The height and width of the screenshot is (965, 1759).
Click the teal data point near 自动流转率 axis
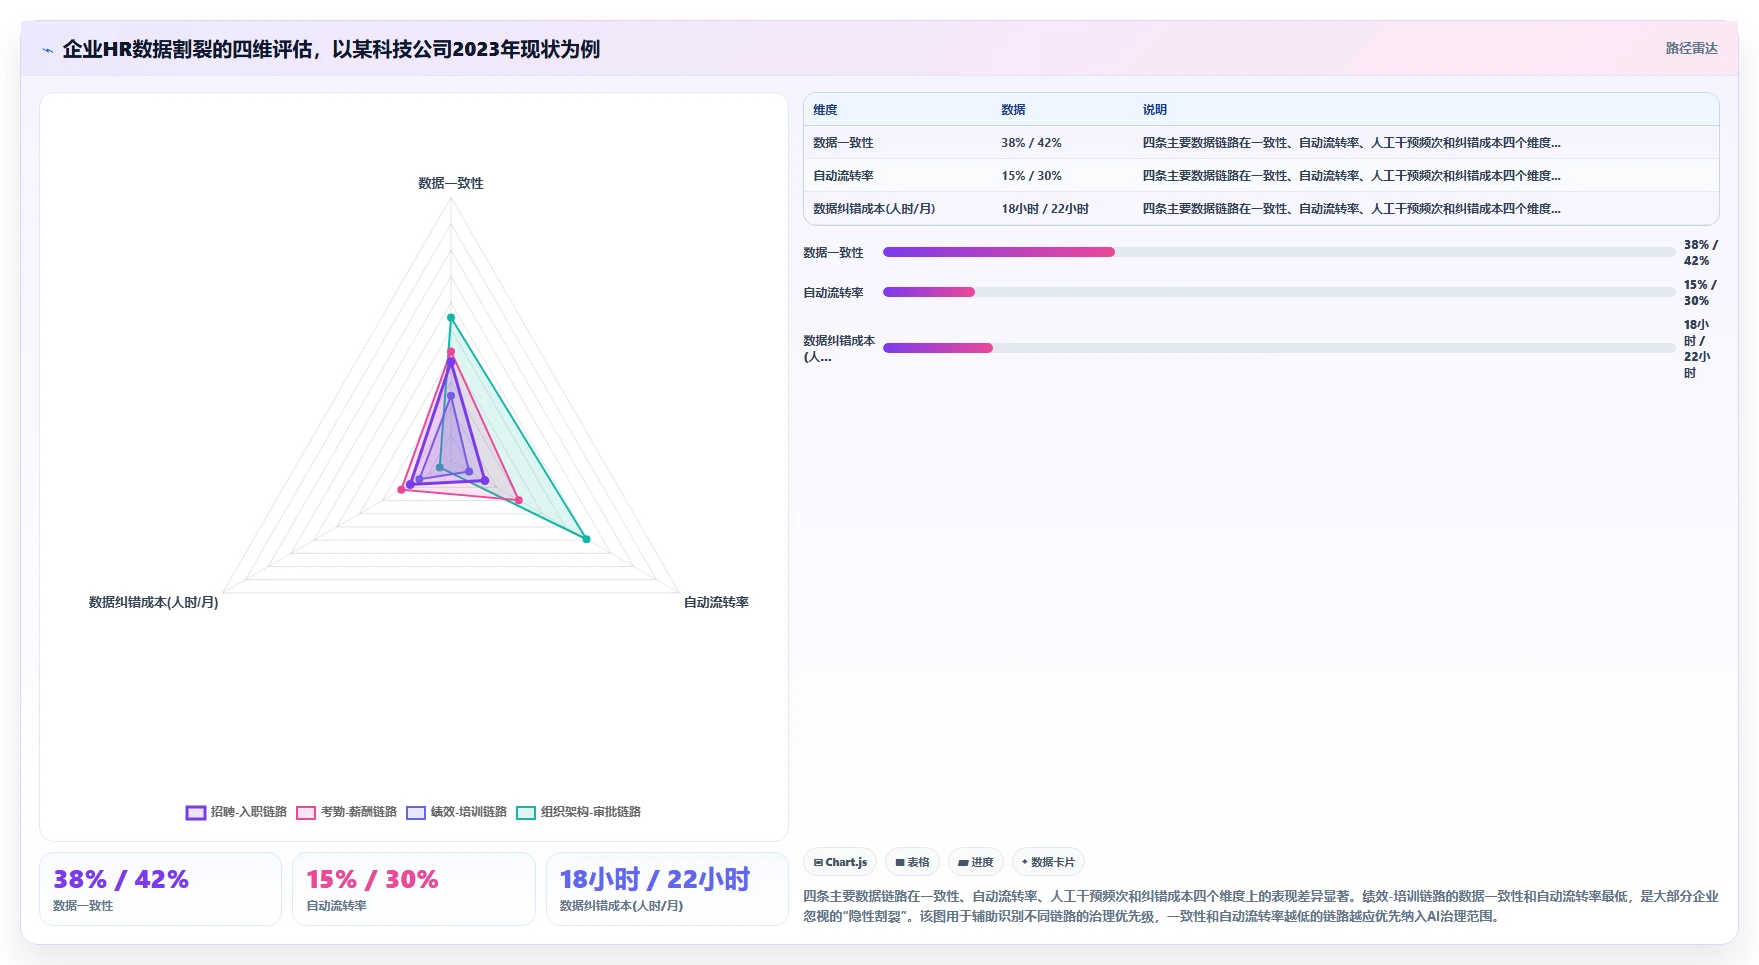point(586,539)
